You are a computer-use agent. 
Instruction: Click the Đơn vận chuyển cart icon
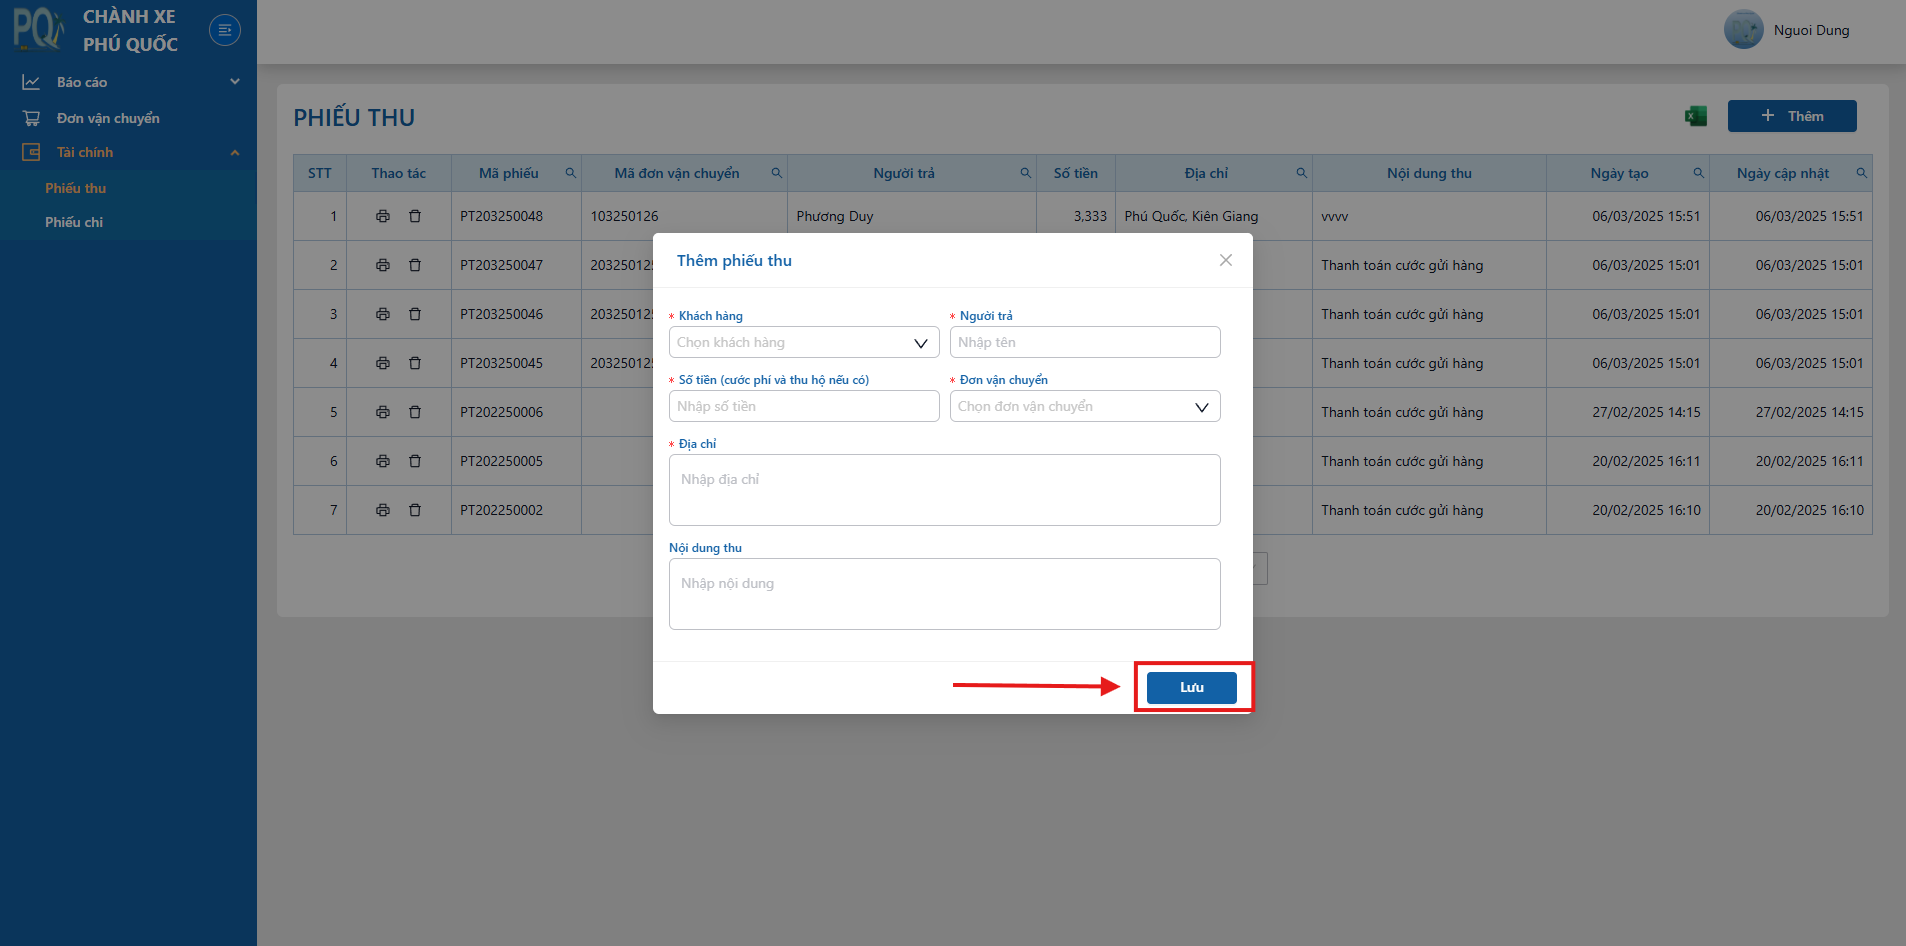point(31,118)
